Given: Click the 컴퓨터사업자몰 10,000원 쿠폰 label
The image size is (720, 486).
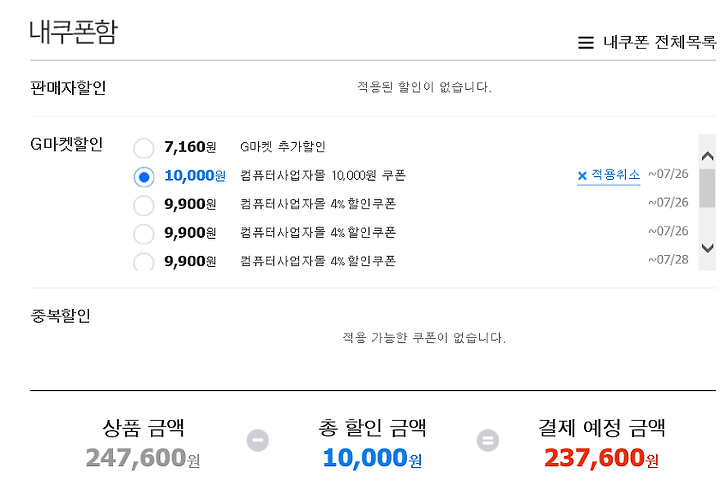Looking at the screenshot, I should [x=323, y=175].
